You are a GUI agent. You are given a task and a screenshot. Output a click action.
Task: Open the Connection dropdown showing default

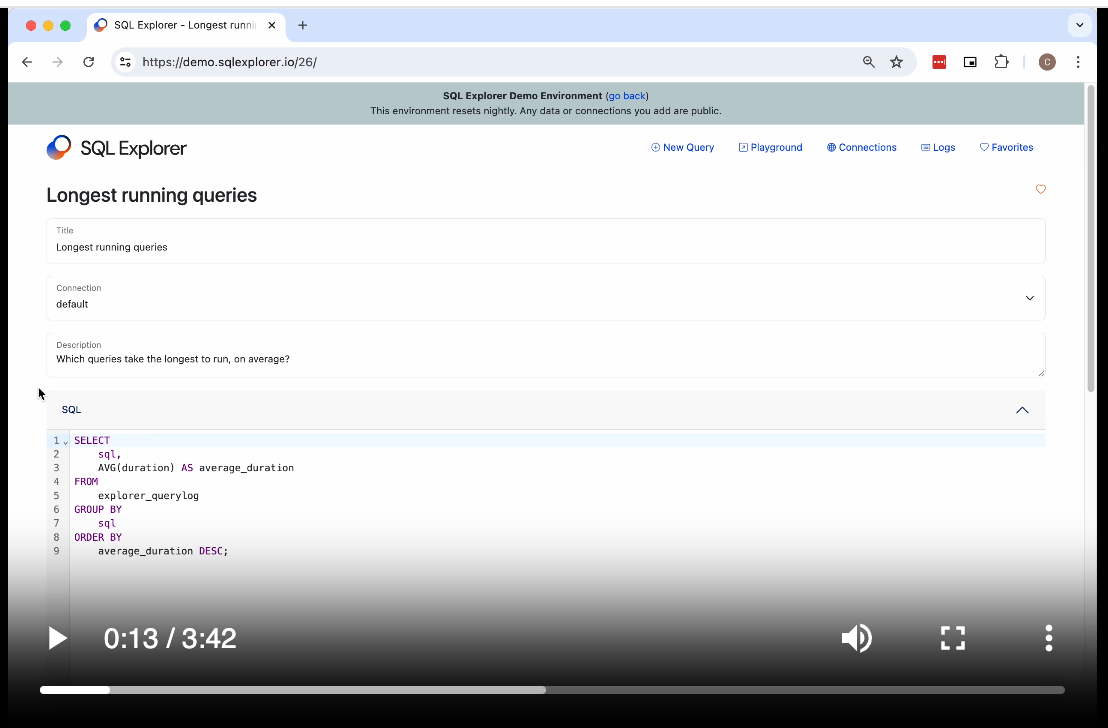(1029, 297)
